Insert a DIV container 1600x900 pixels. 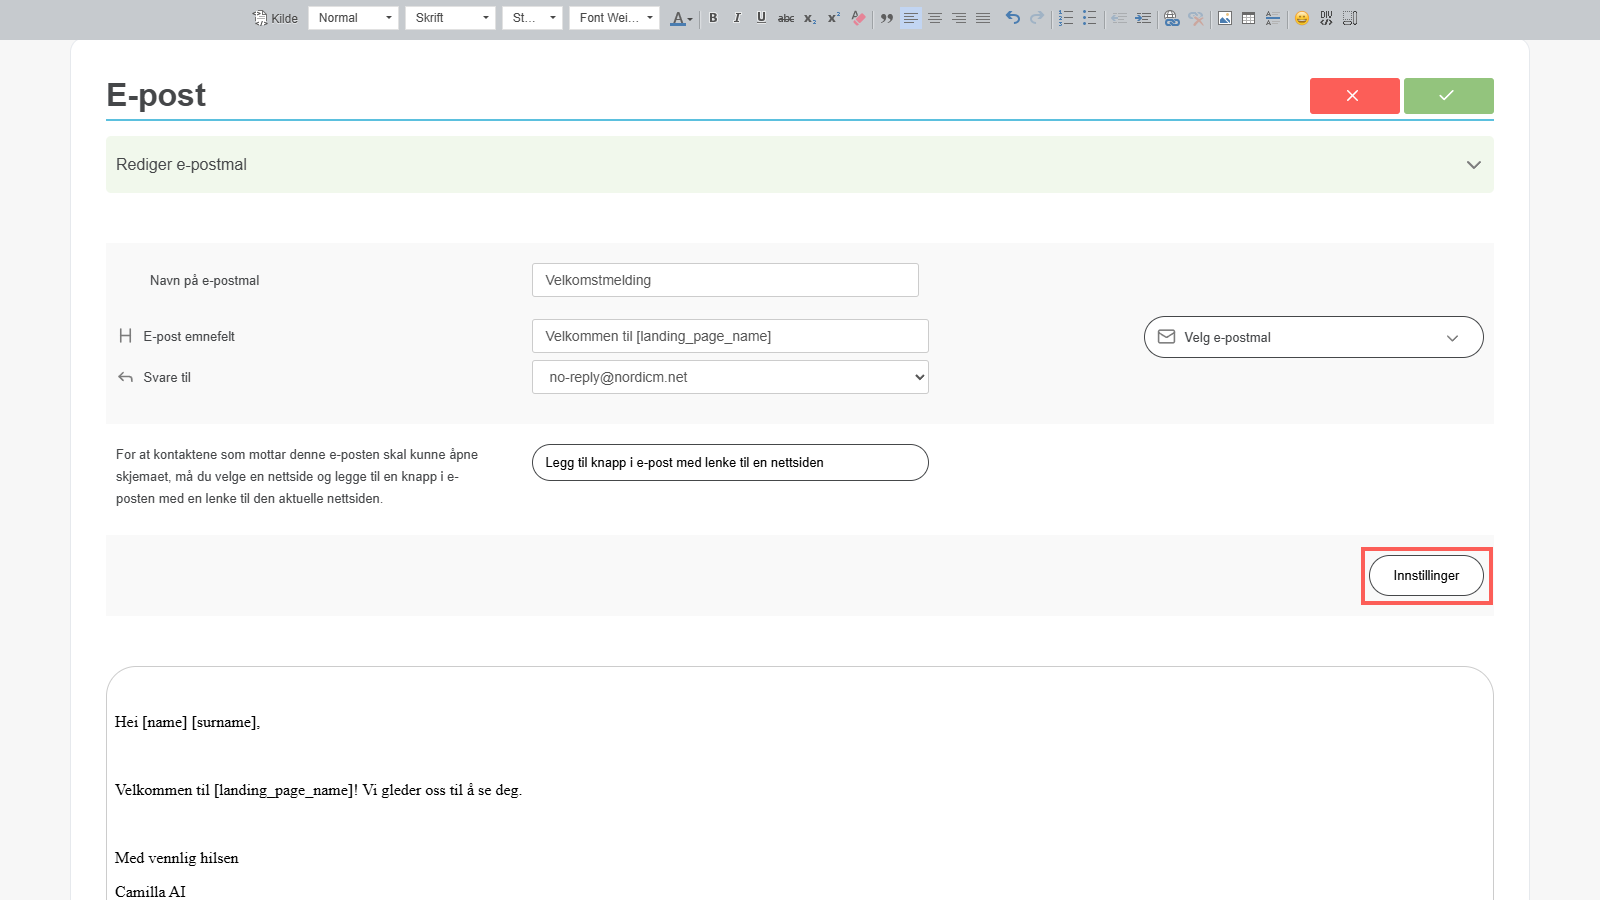tap(1326, 18)
